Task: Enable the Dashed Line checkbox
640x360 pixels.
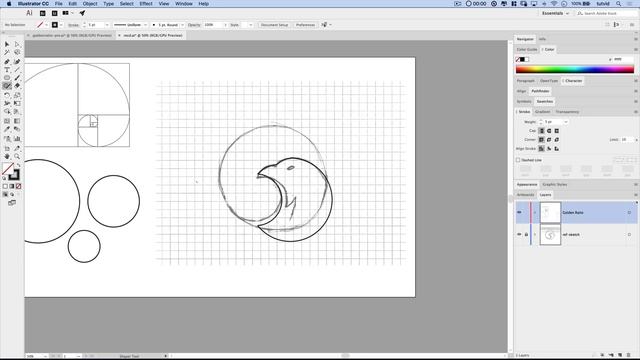Action: pyautogui.click(x=518, y=160)
